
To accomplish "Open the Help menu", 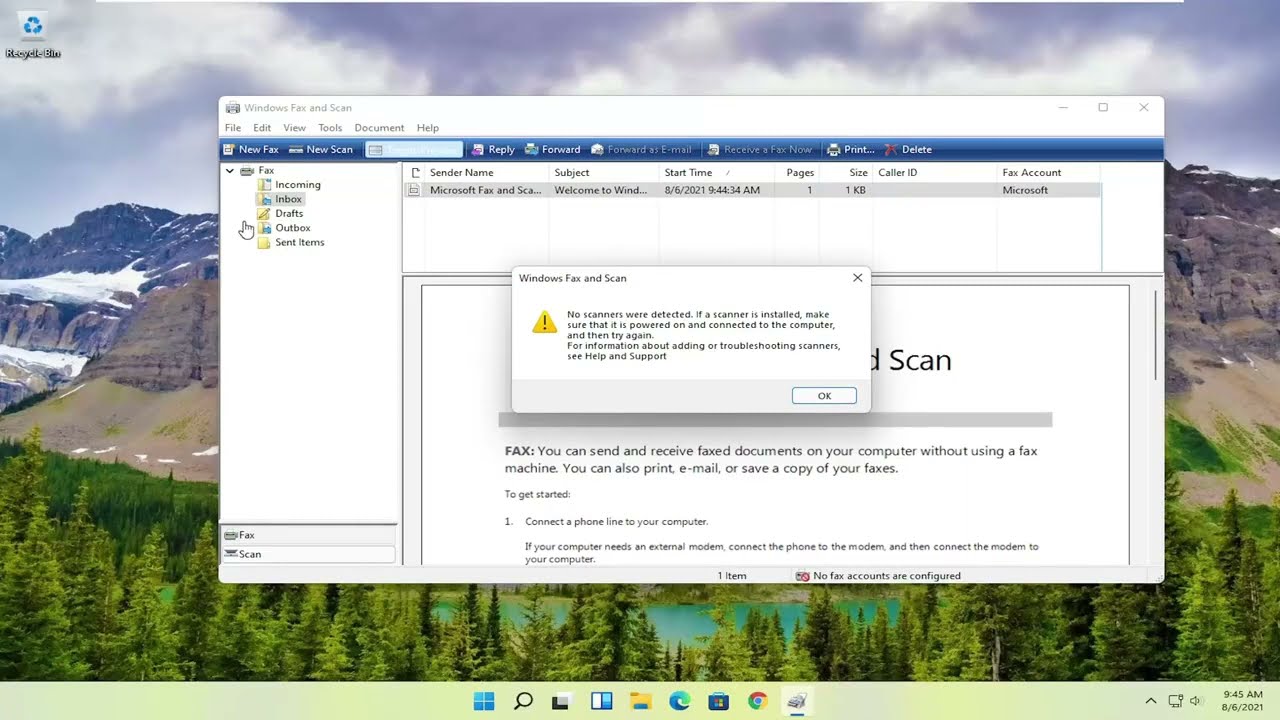I will click(x=428, y=128).
